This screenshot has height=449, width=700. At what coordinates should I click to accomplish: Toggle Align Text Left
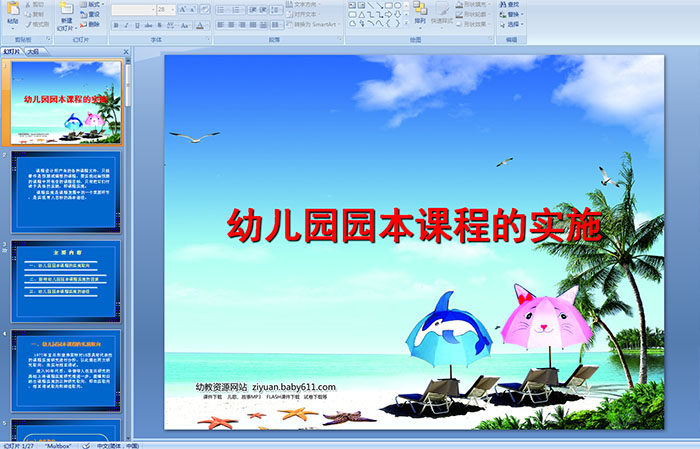tap(221, 25)
